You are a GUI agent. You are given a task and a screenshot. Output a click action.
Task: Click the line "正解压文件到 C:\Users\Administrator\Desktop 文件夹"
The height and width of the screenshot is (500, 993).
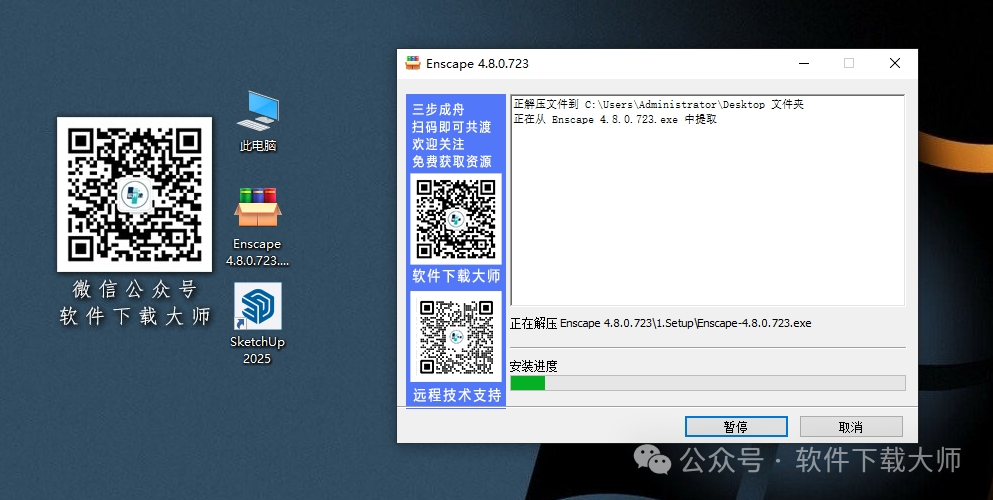pos(659,104)
